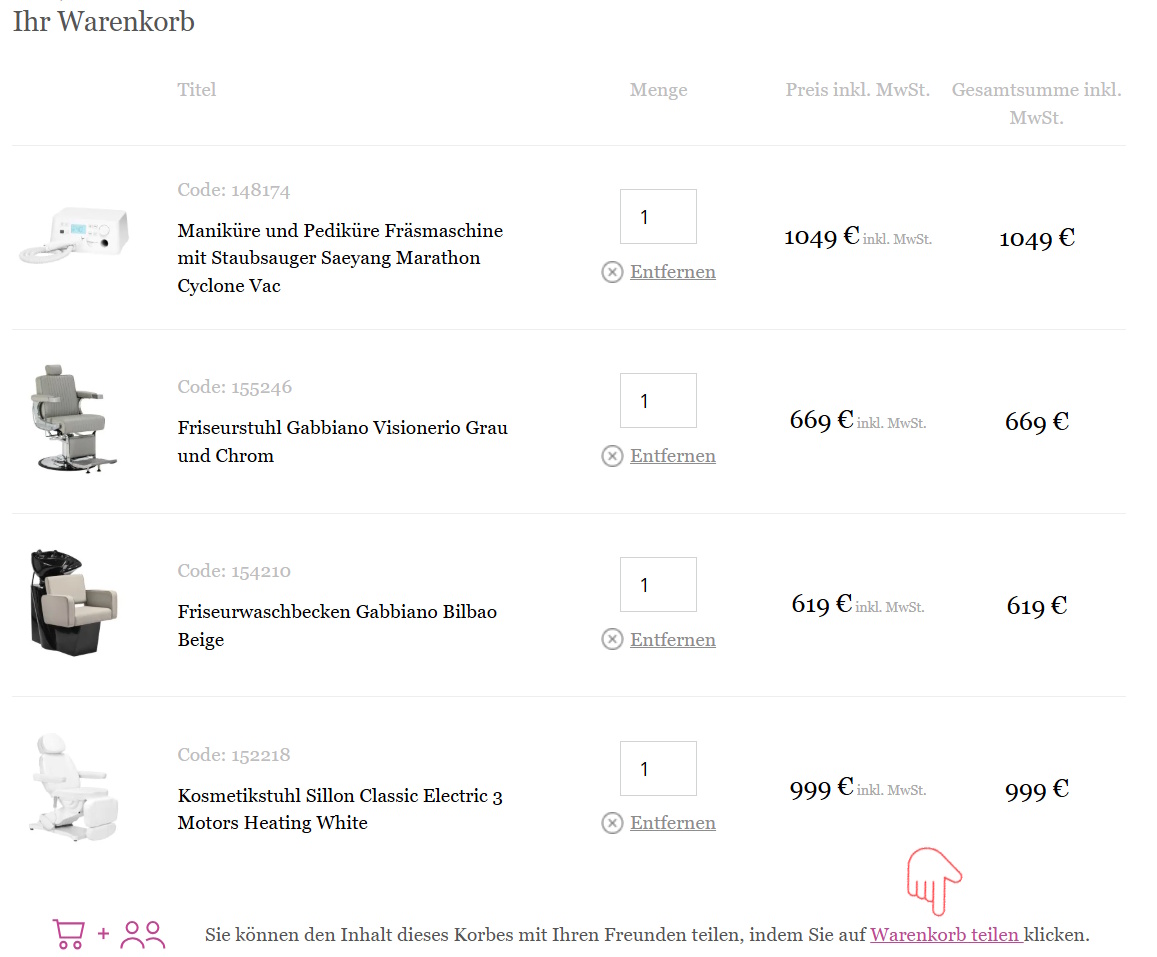Click the grey barber chair thumbnail
This screenshot has height=957, width=1157.
click(x=68, y=418)
